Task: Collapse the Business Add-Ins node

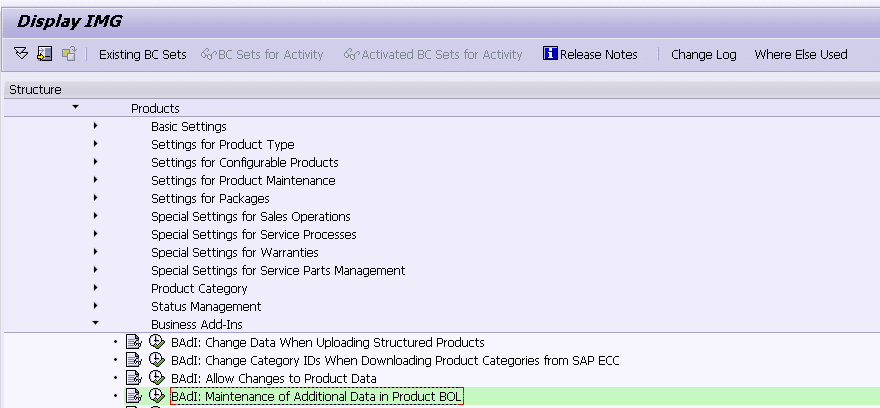Action: (x=95, y=324)
